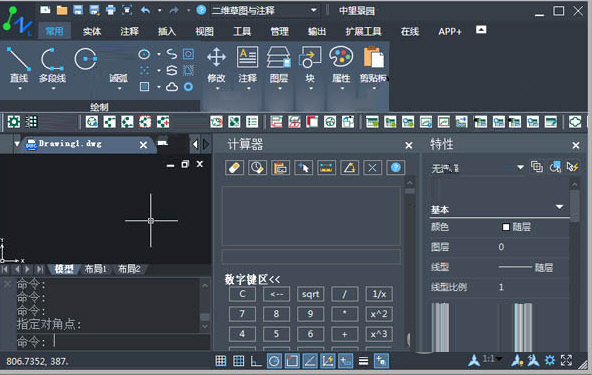Click the calculator 8 key
This screenshot has height=375, width=592.
click(276, 314)
